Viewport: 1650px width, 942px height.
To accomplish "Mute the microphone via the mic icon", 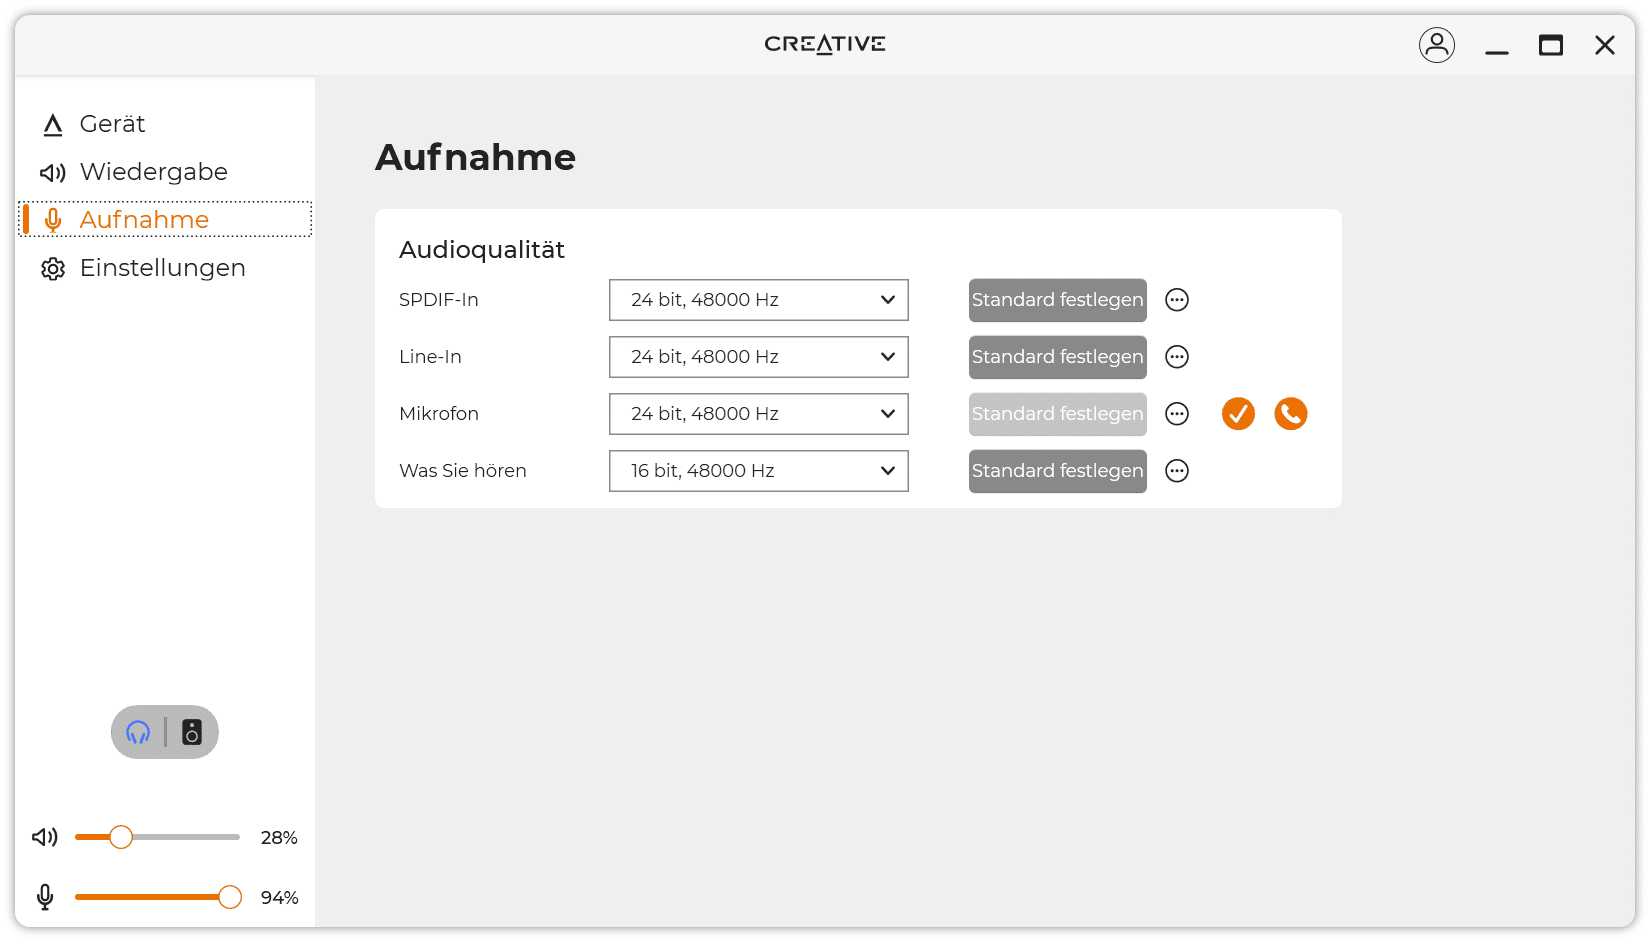I will click(45, 897).
